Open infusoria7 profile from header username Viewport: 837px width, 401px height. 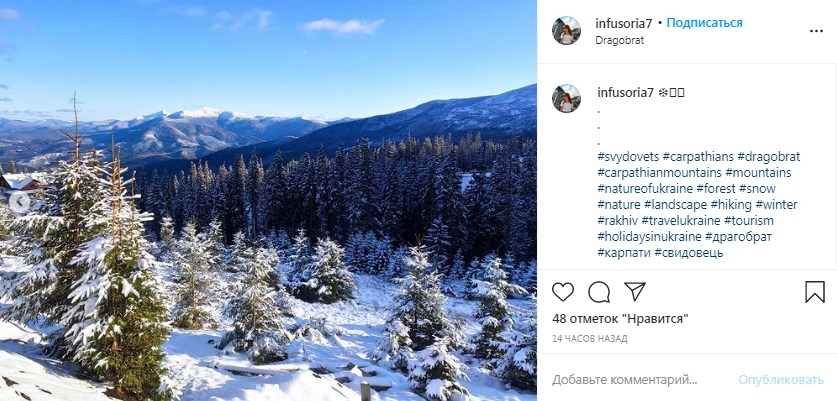coord(624,23)
